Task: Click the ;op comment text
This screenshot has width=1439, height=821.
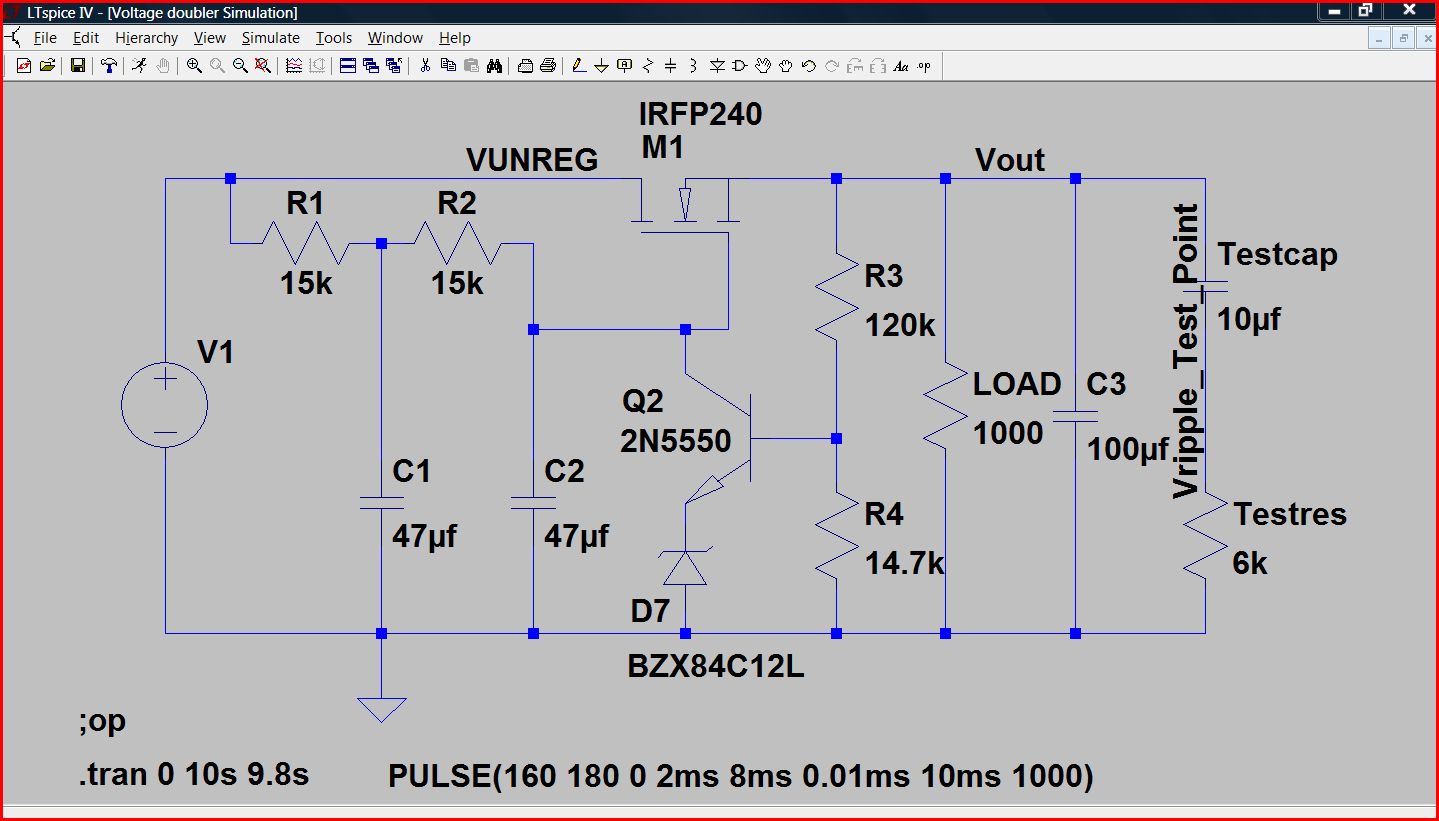Action: 102,722
